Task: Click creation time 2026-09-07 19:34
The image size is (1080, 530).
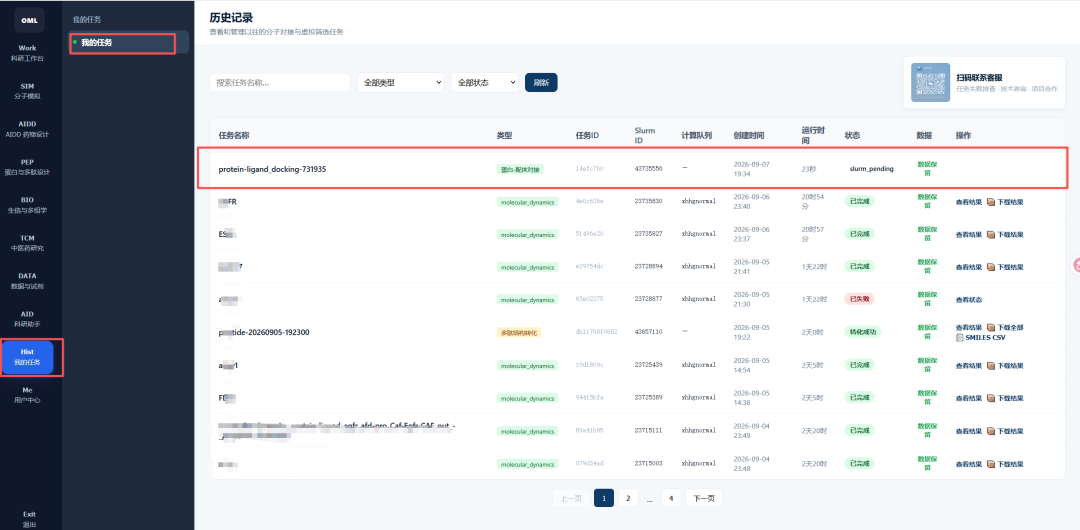Action: coord(750,169)
